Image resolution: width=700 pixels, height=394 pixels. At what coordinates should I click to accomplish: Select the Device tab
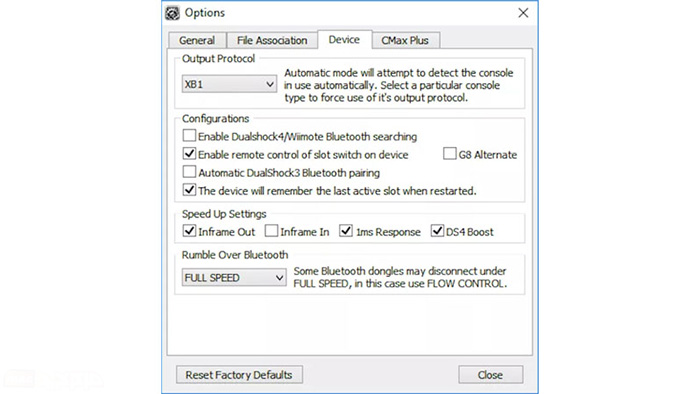coord(344,39)
